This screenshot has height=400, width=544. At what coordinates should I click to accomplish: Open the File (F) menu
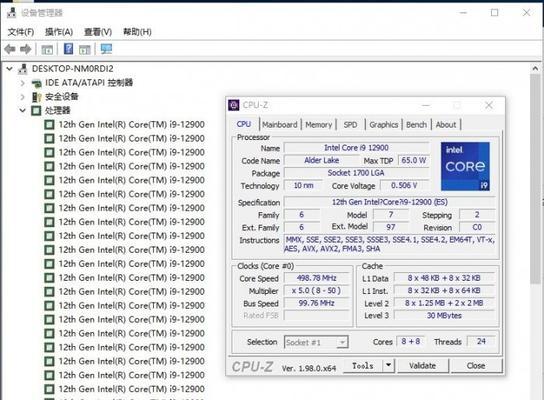pos(21,32)
